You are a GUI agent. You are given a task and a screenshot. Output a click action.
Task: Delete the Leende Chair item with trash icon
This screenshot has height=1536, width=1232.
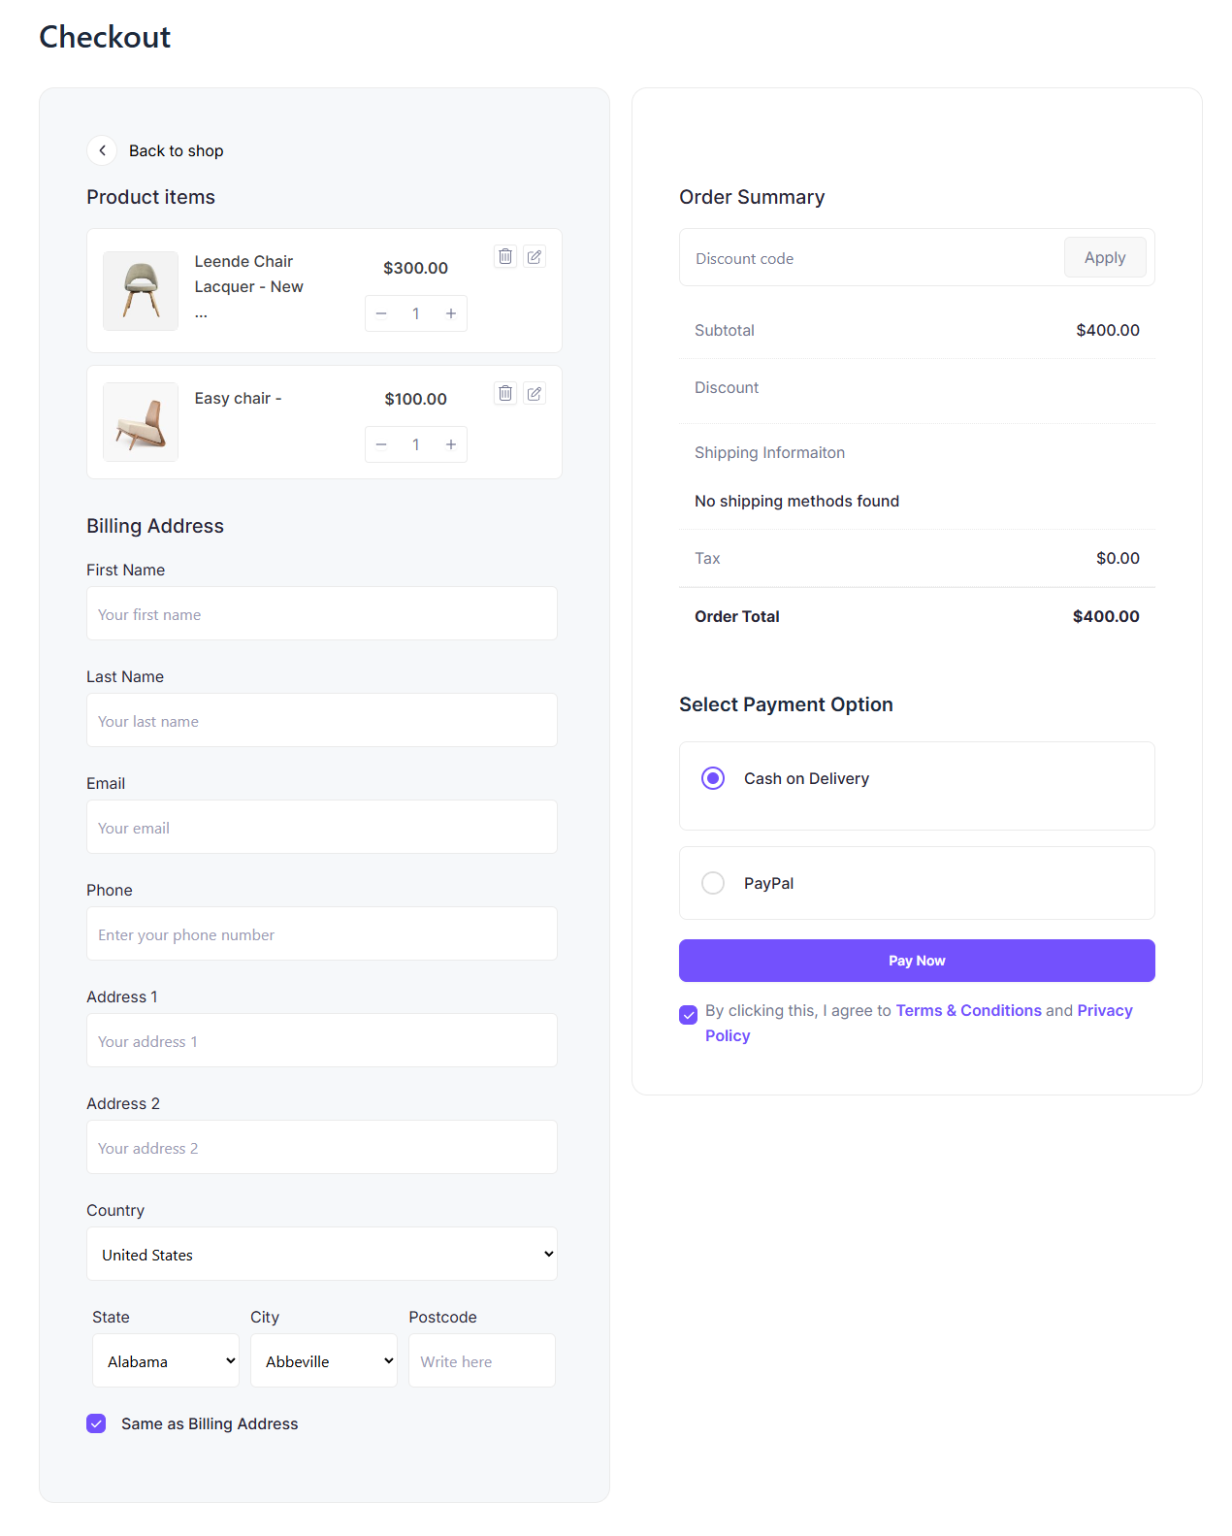[505, 257]
